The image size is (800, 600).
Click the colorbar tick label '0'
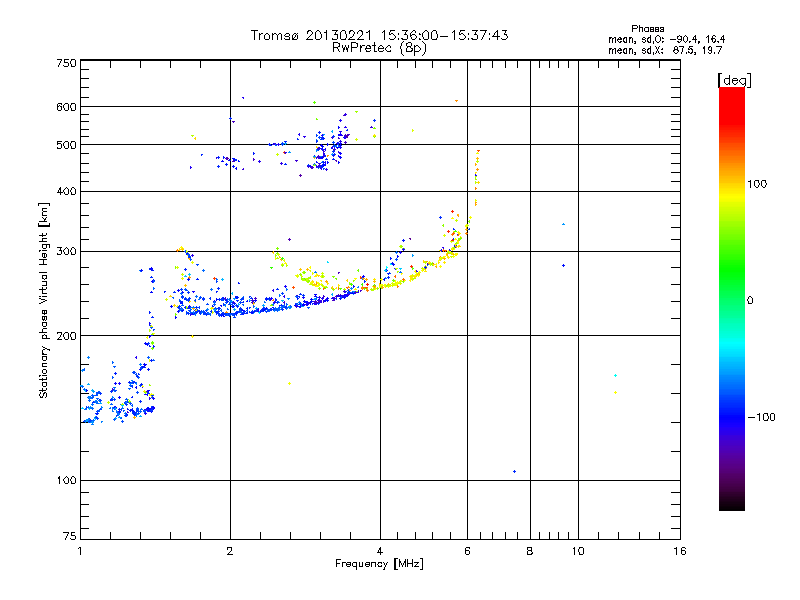coord(750,301)
